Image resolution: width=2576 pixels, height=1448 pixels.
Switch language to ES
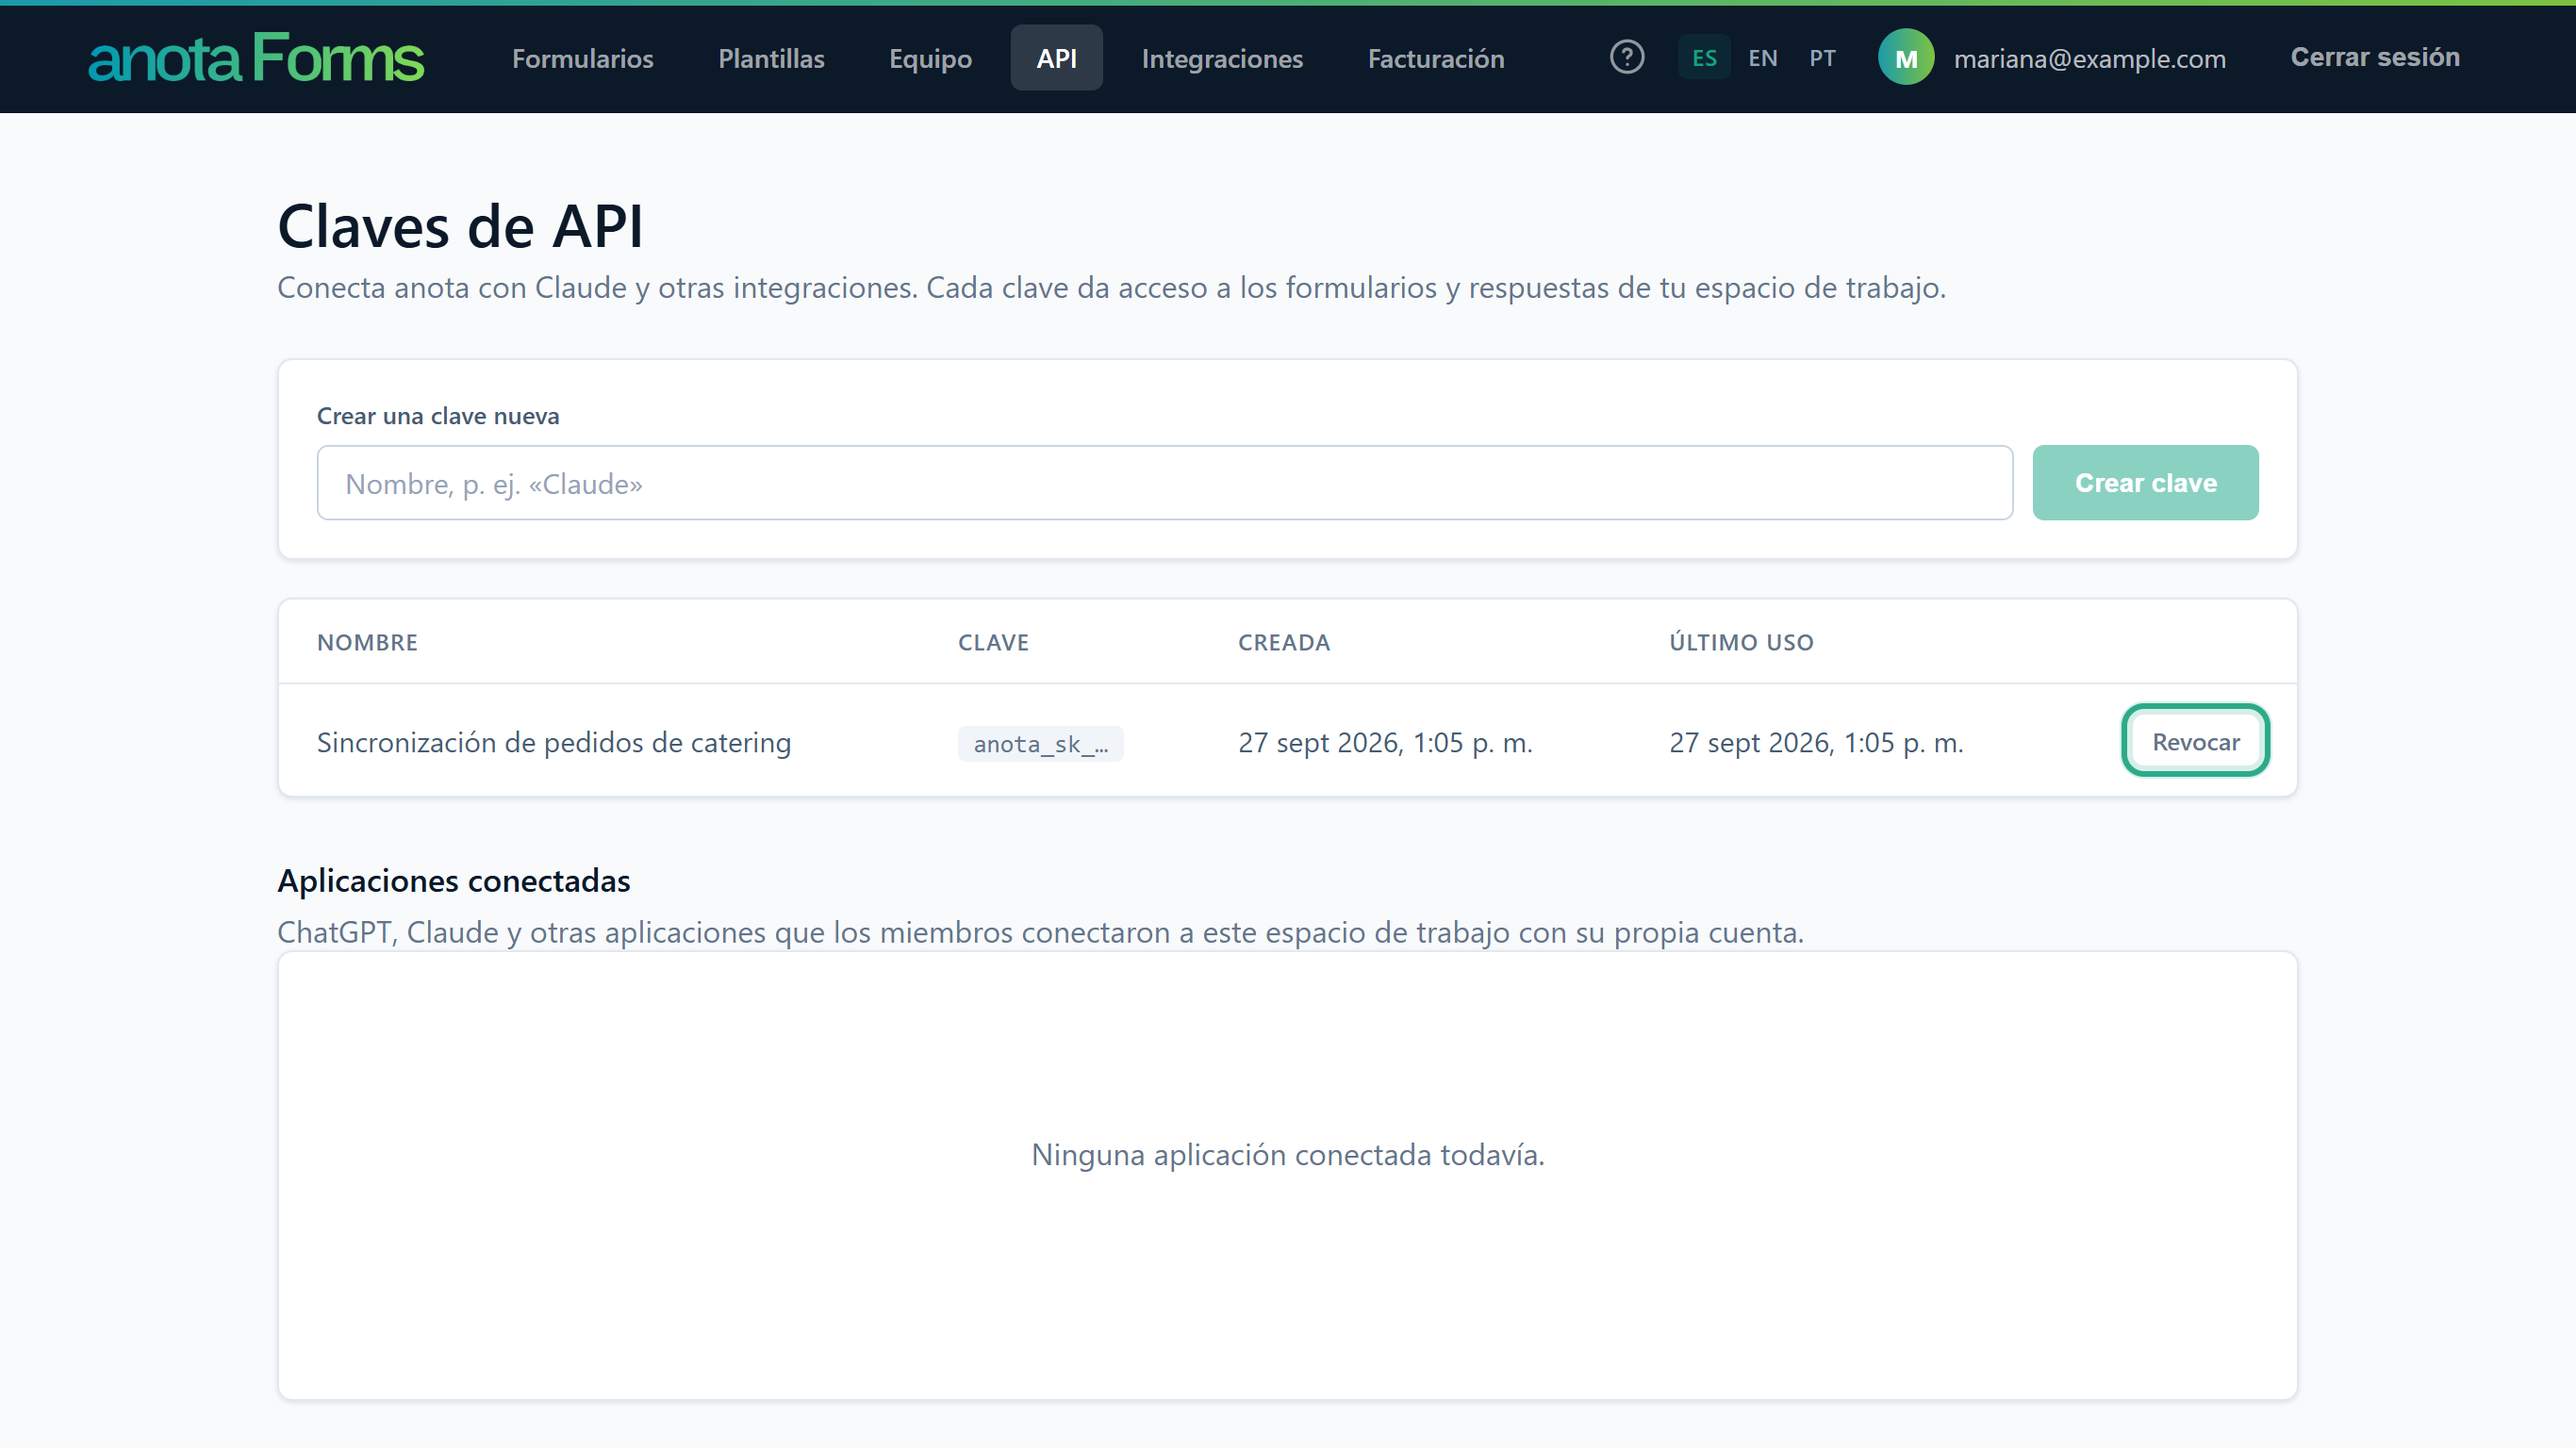click(x=1704, y=58)
